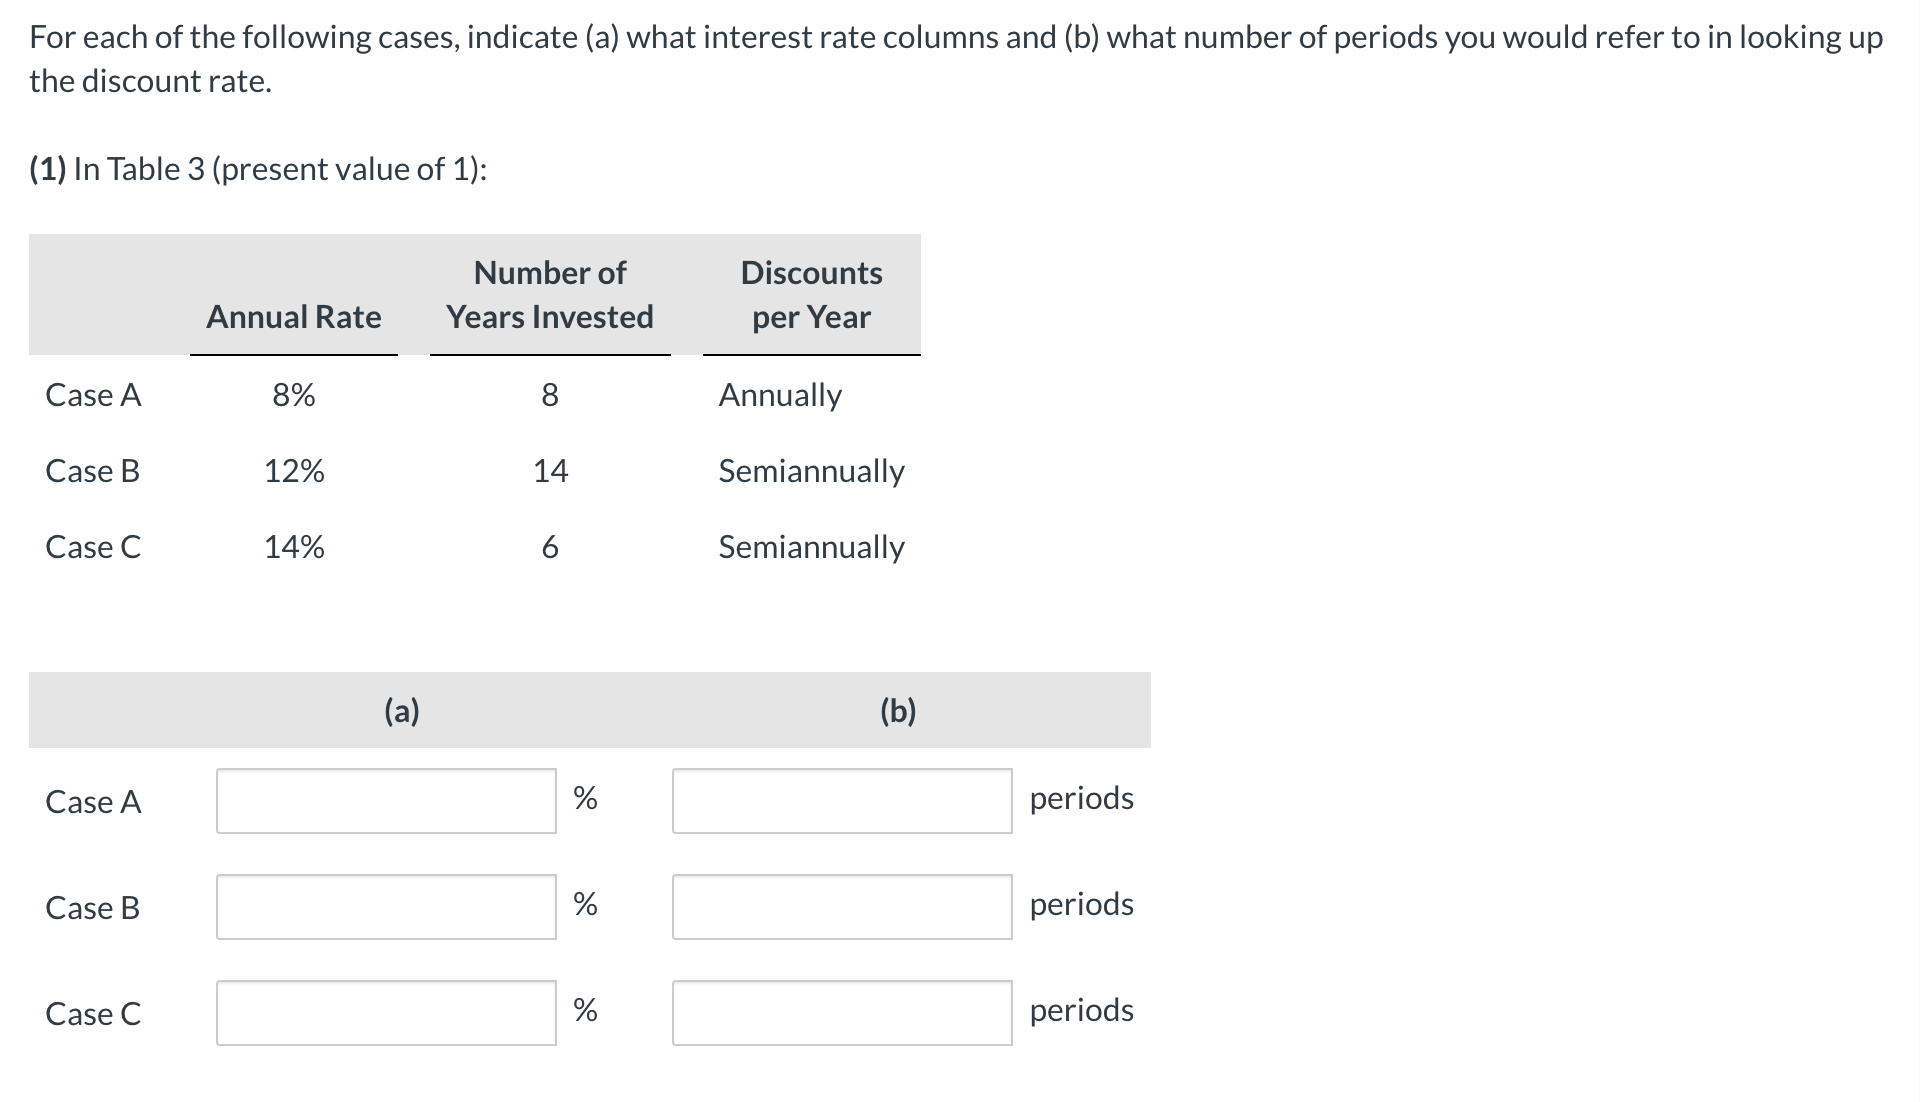1920x1102 pixels.
Task: Select the 12% value for Case B
Action: click(x=293, y=471)
